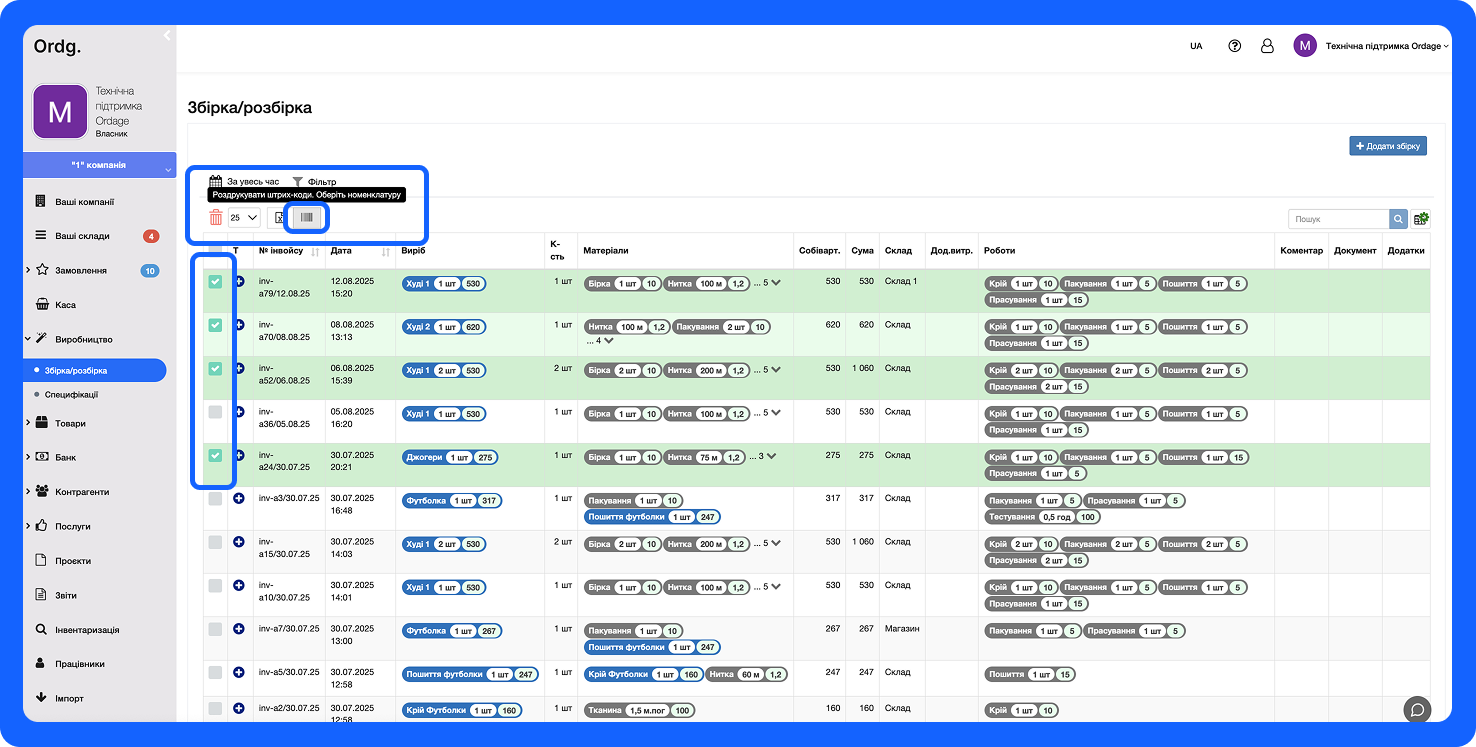The height and width of the screenshot is (747, 1476).
Task: Click the red trash delete icon
Action: (x=216, y=217)
